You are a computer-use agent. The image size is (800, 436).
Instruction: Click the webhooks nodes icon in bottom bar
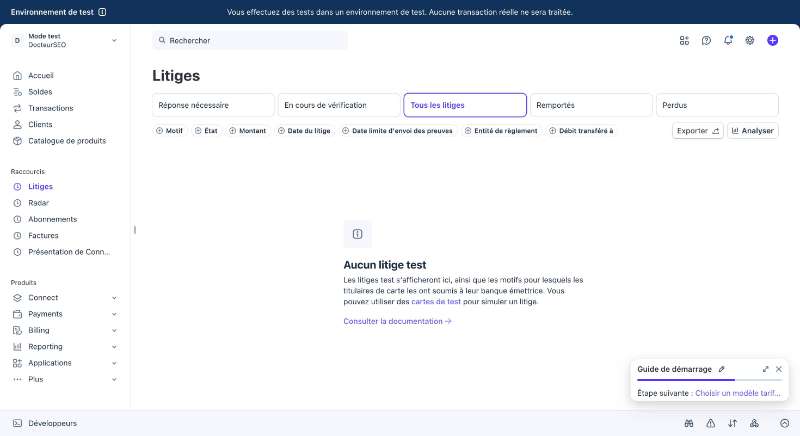click(755, 423)
